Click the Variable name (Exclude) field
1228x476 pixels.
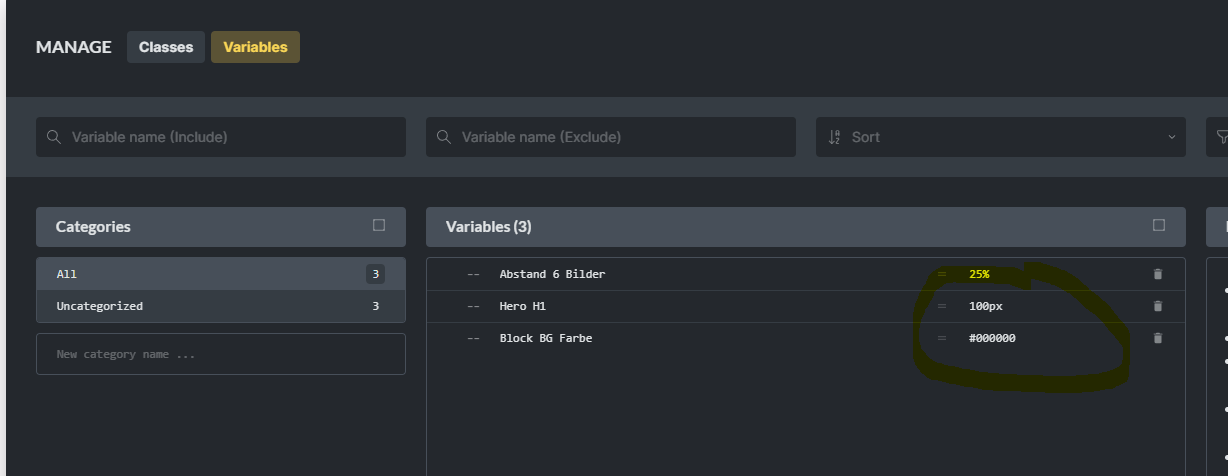point(611,137)
